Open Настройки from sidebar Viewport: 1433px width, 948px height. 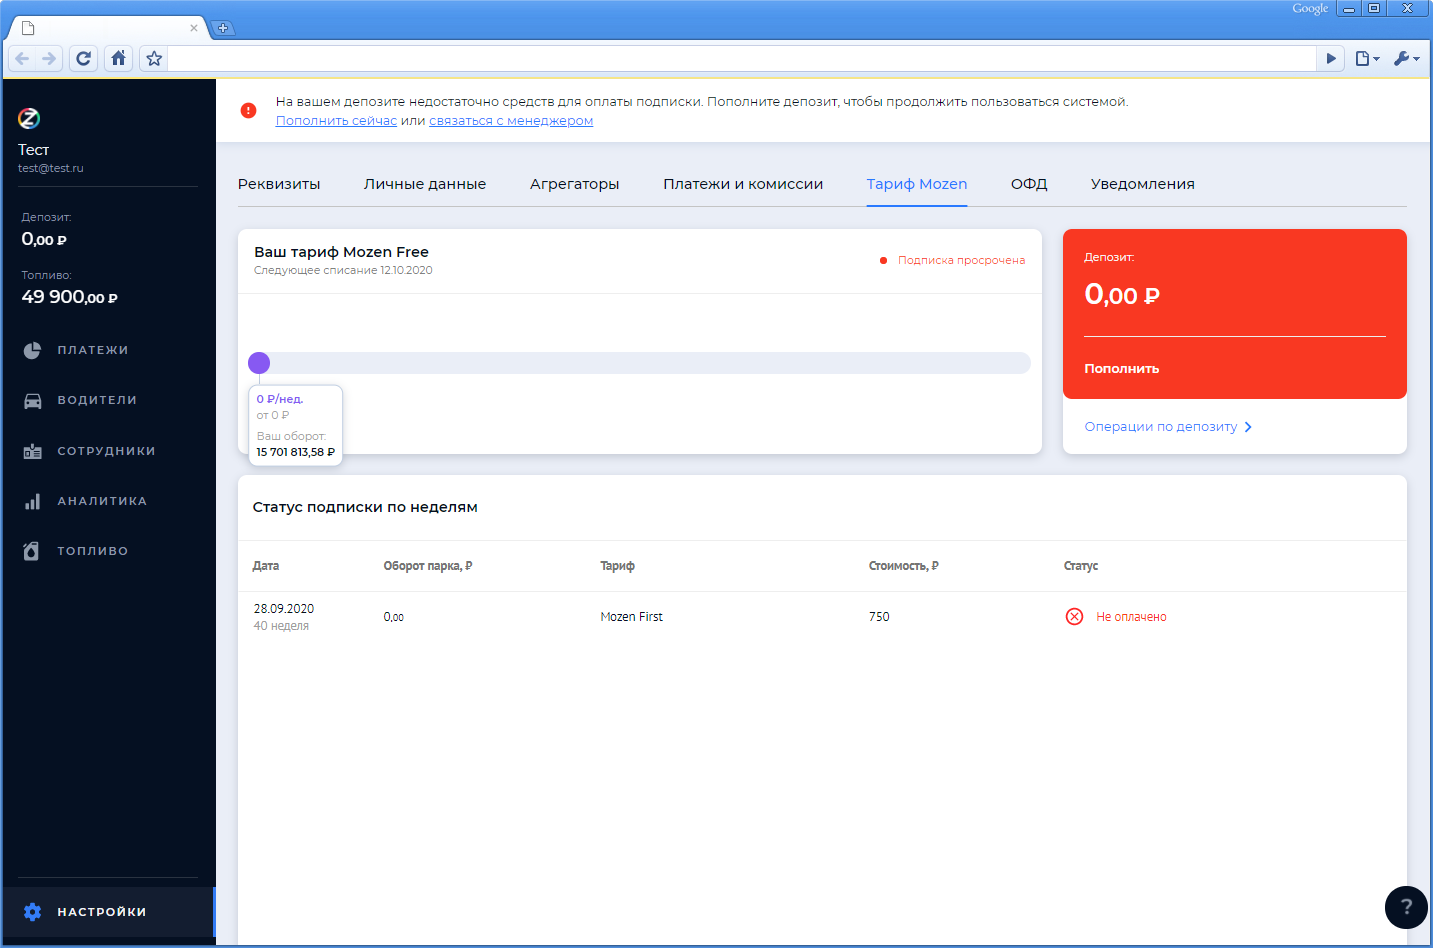(x=108, y=912)
